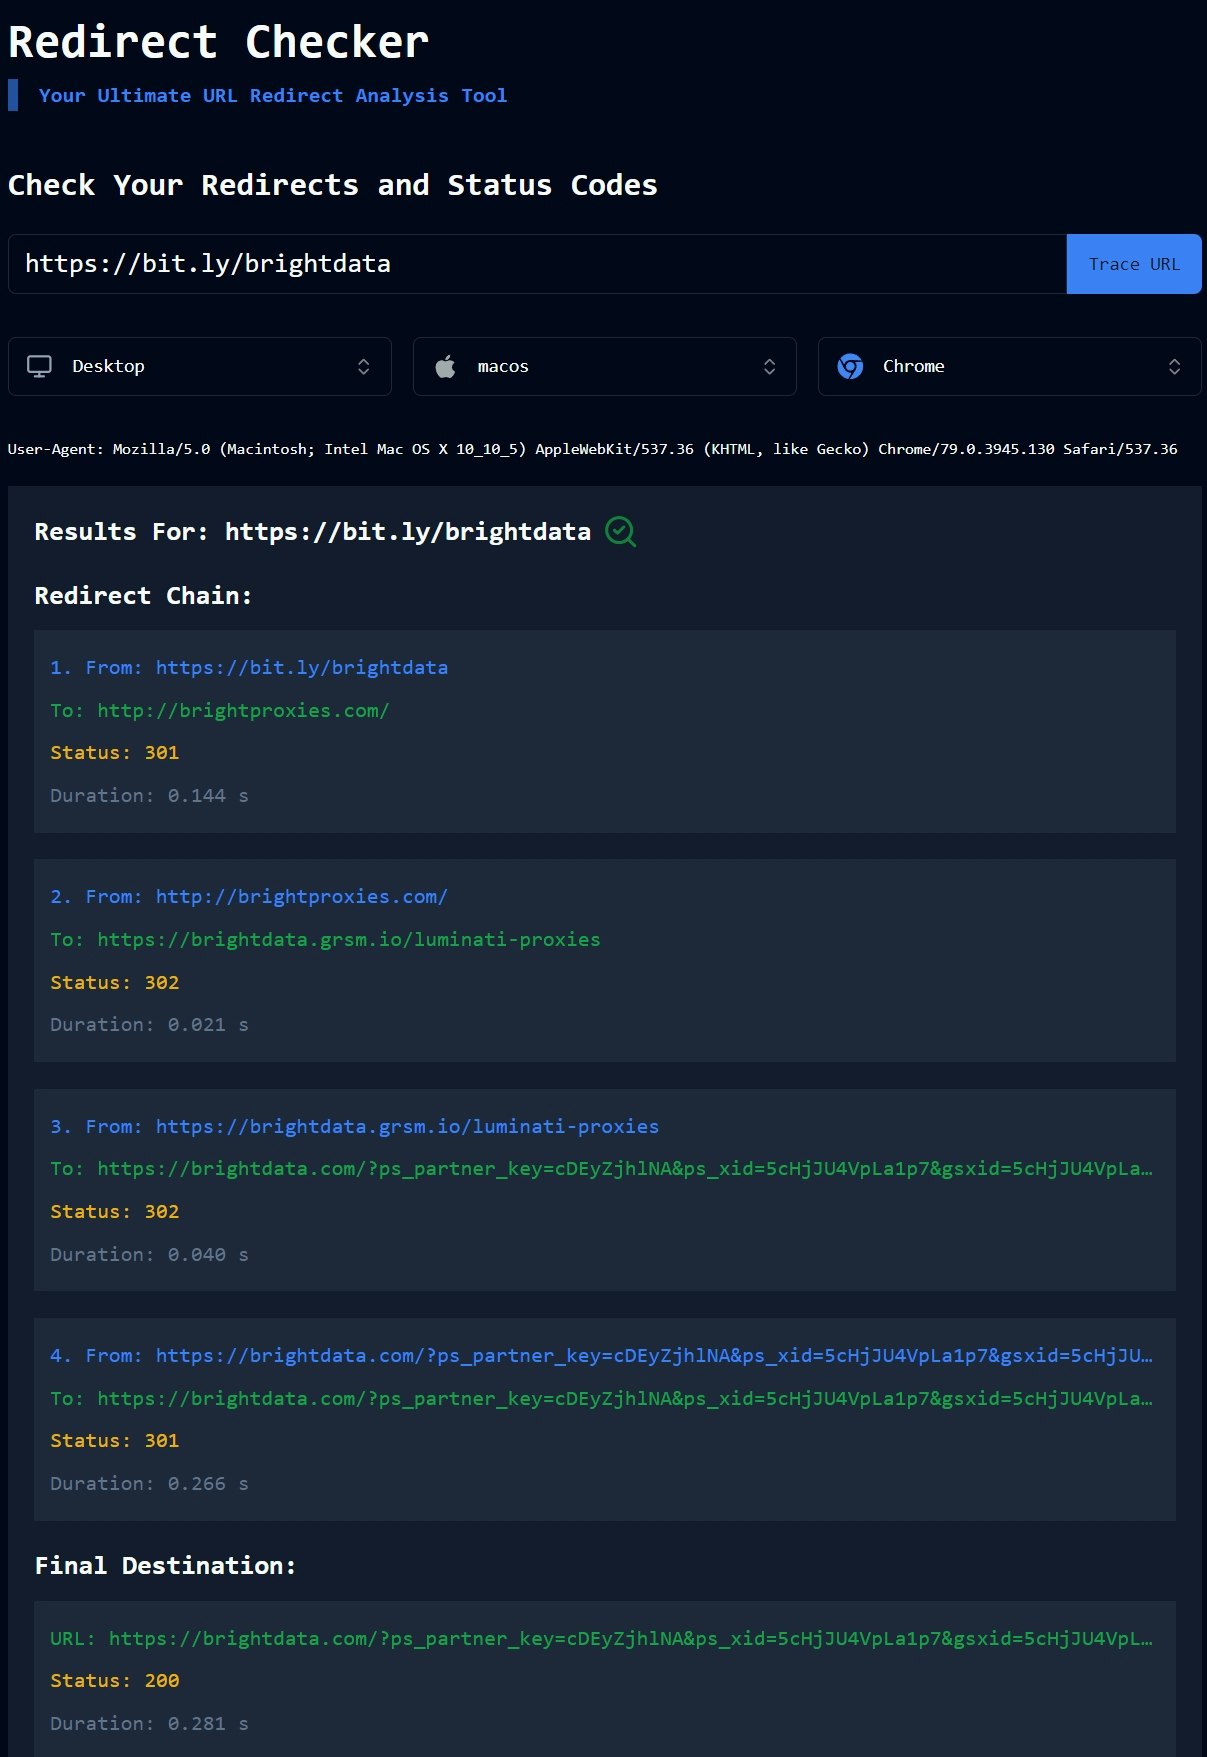Click the Redirect Checker title

coord(218,42)
